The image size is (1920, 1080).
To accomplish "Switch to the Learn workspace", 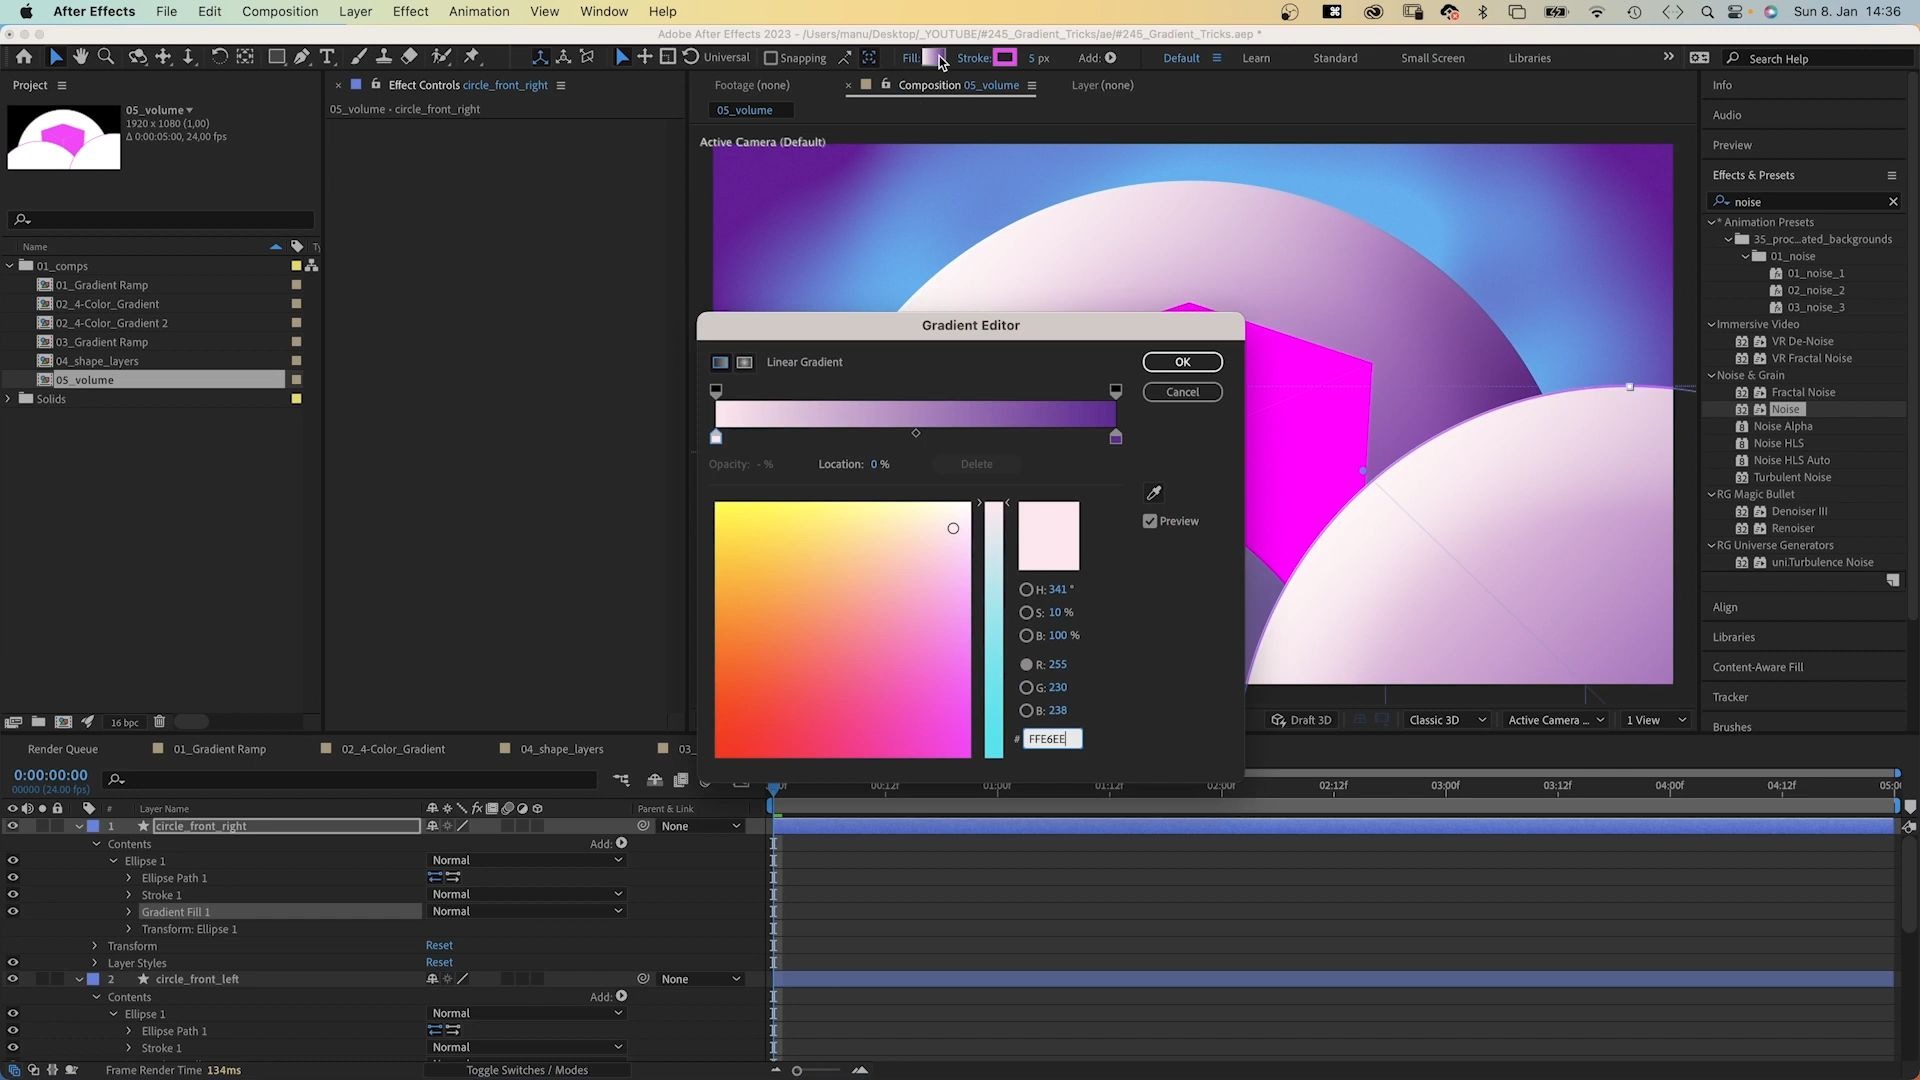I will point(1256,58).
